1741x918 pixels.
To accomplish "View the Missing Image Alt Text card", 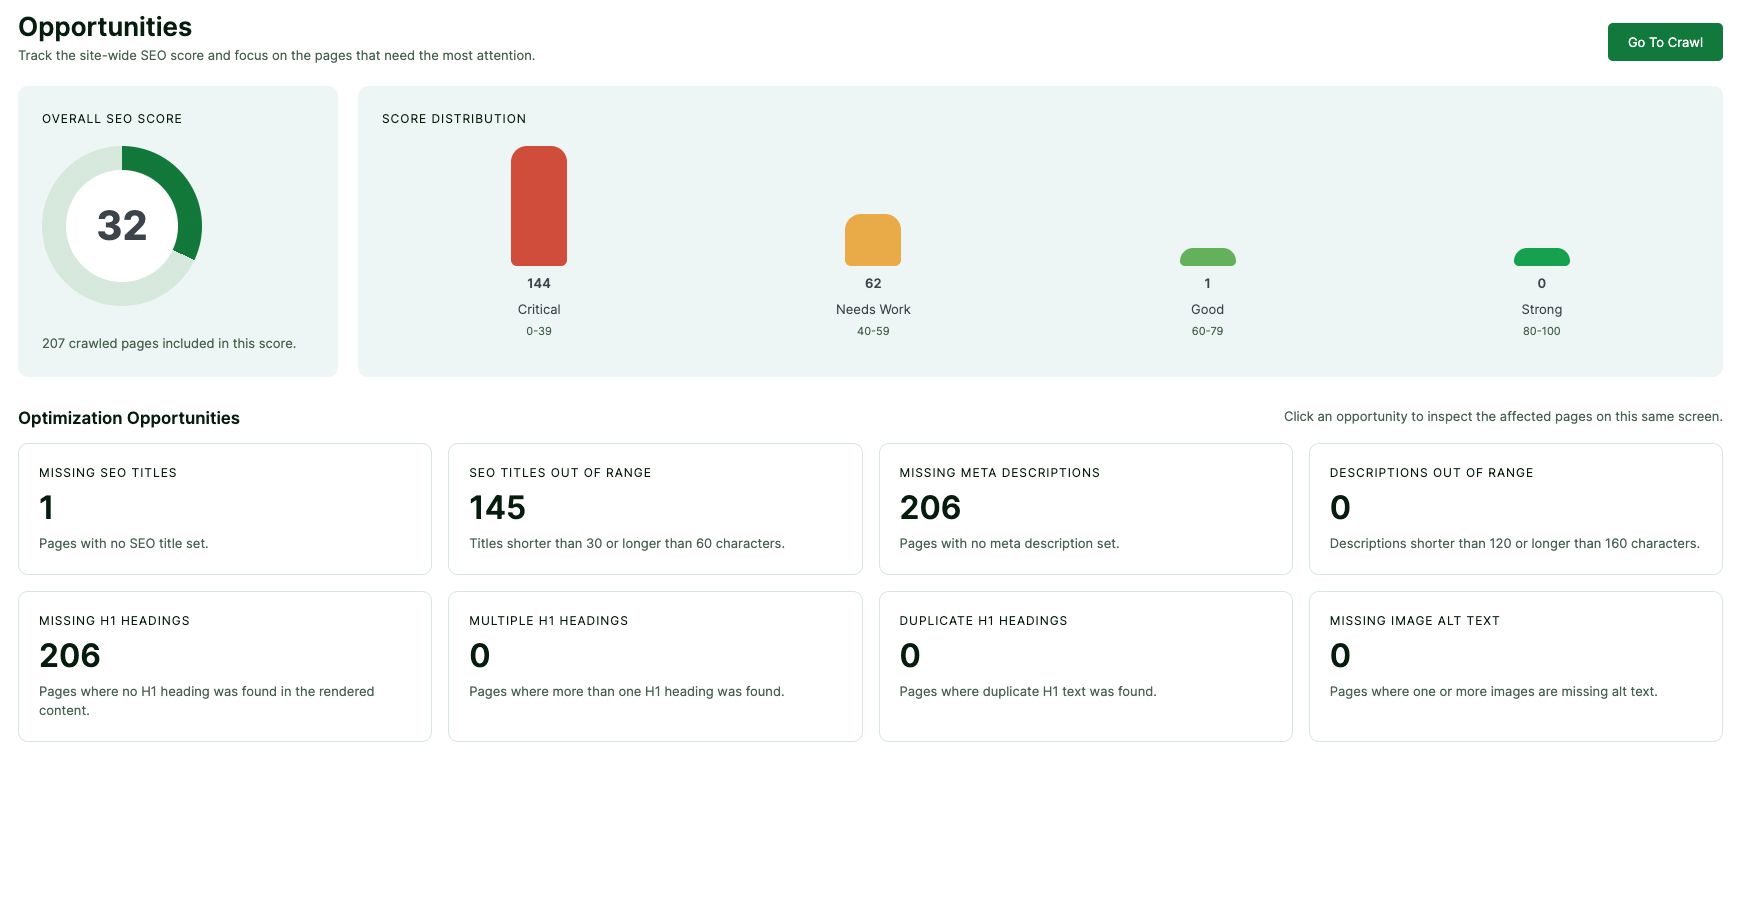I will [x=1514, y=665].
